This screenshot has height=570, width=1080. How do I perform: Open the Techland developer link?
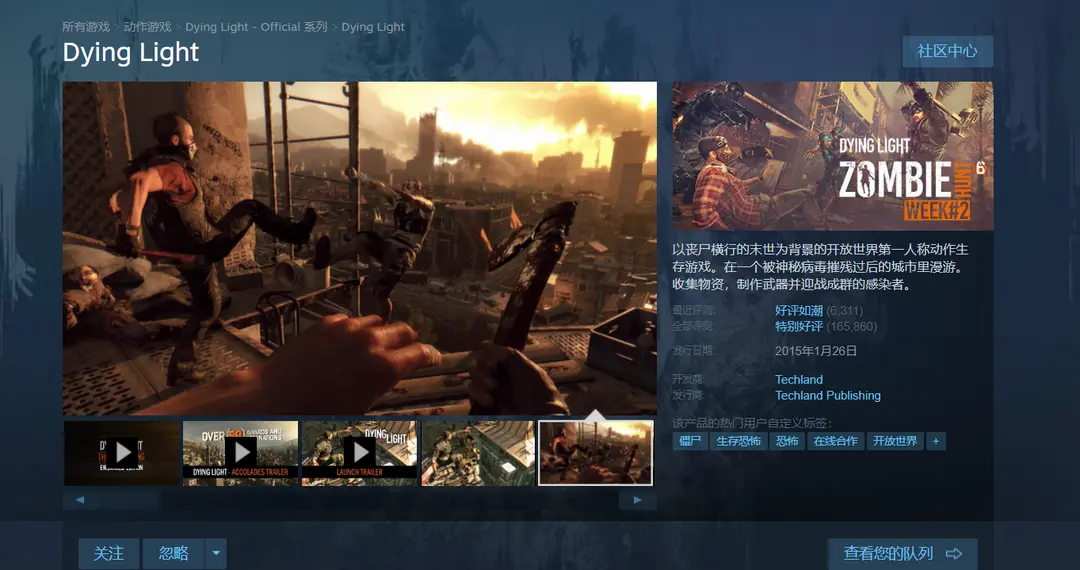799,379
